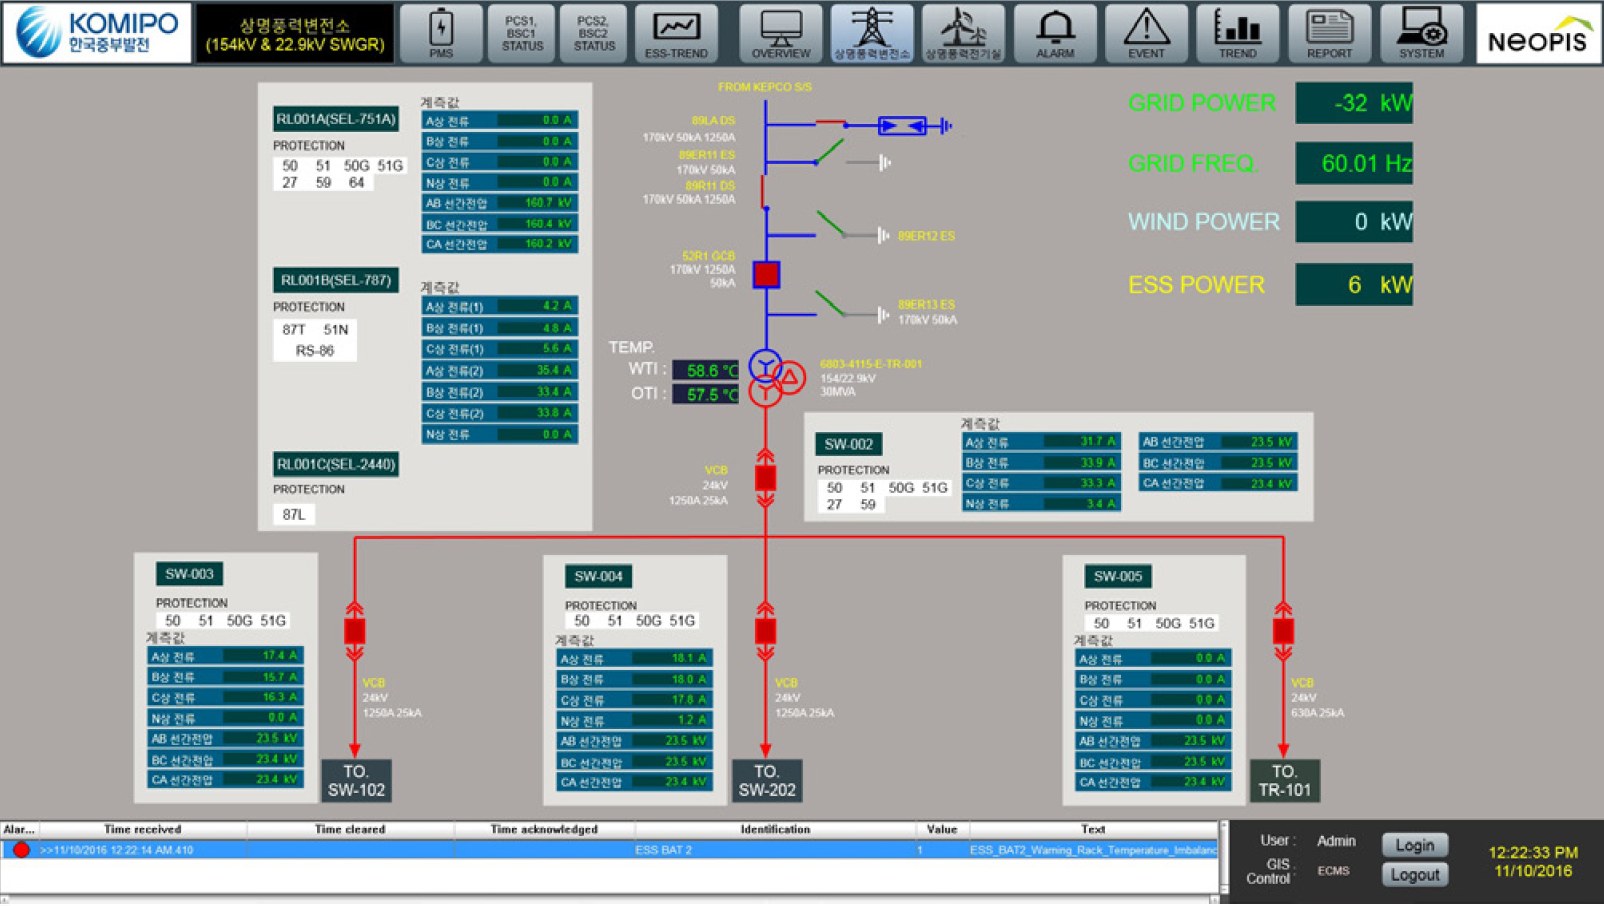The width and height of the screenshot is (1604, 906).
Task: Open the EVENT warning triangle page
Action: (x=1146, y=33)
